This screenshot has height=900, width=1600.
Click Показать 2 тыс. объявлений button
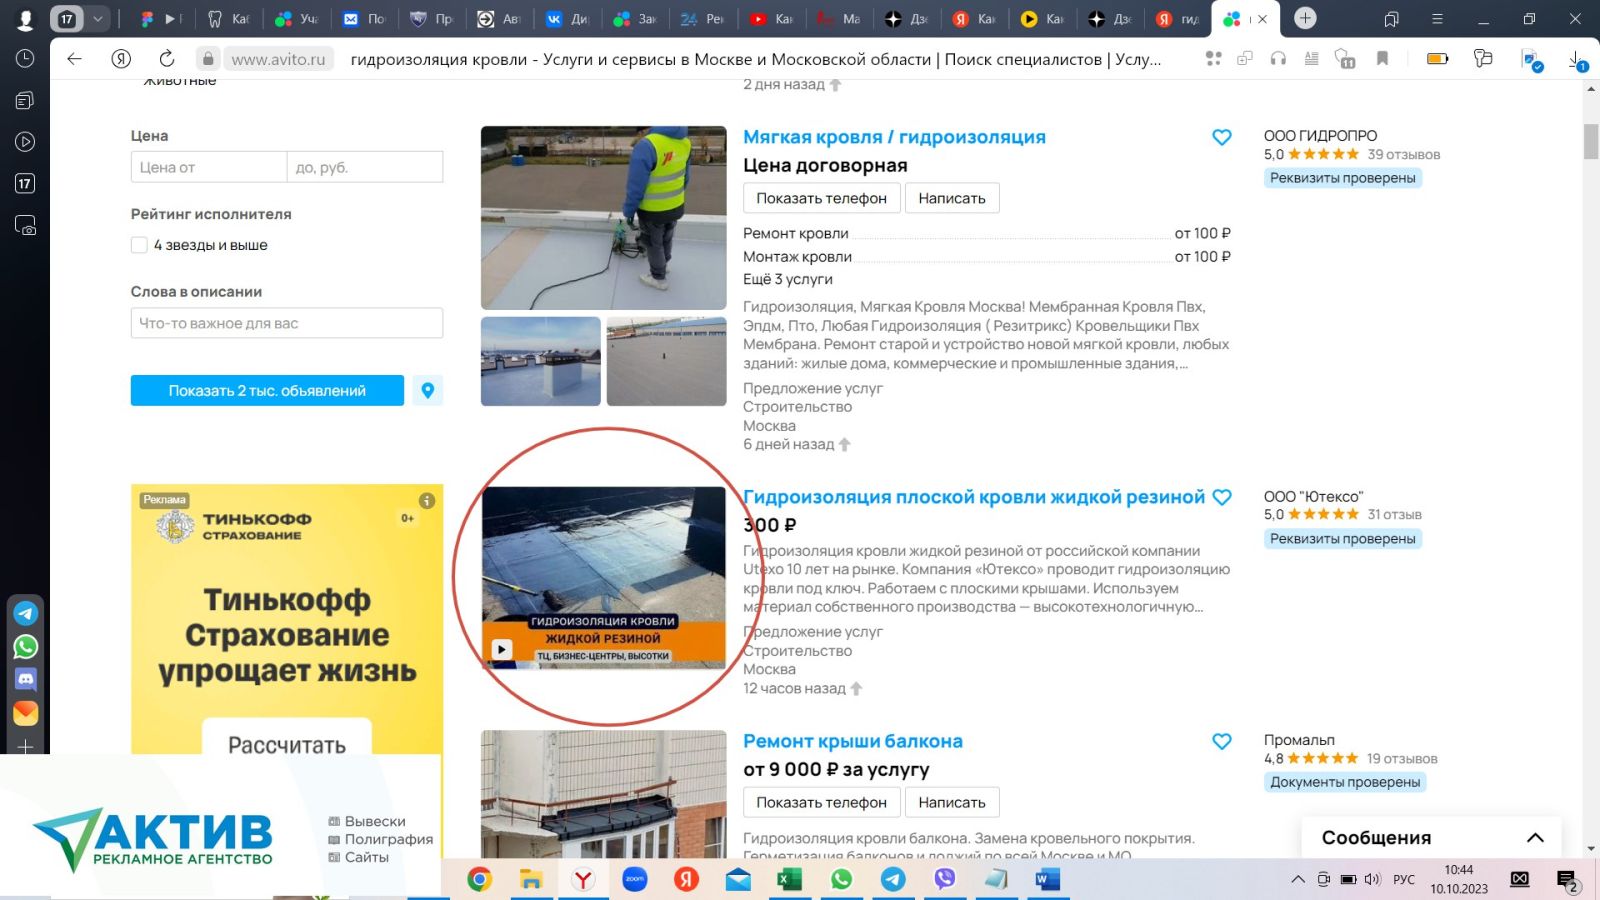pyautogui.click(x=267, y=390)
